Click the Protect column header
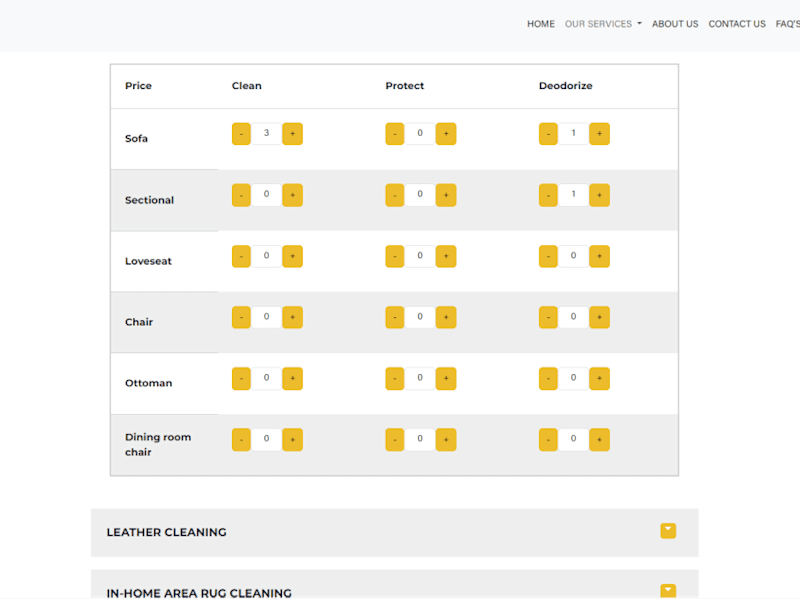 [x=405, y=86]
